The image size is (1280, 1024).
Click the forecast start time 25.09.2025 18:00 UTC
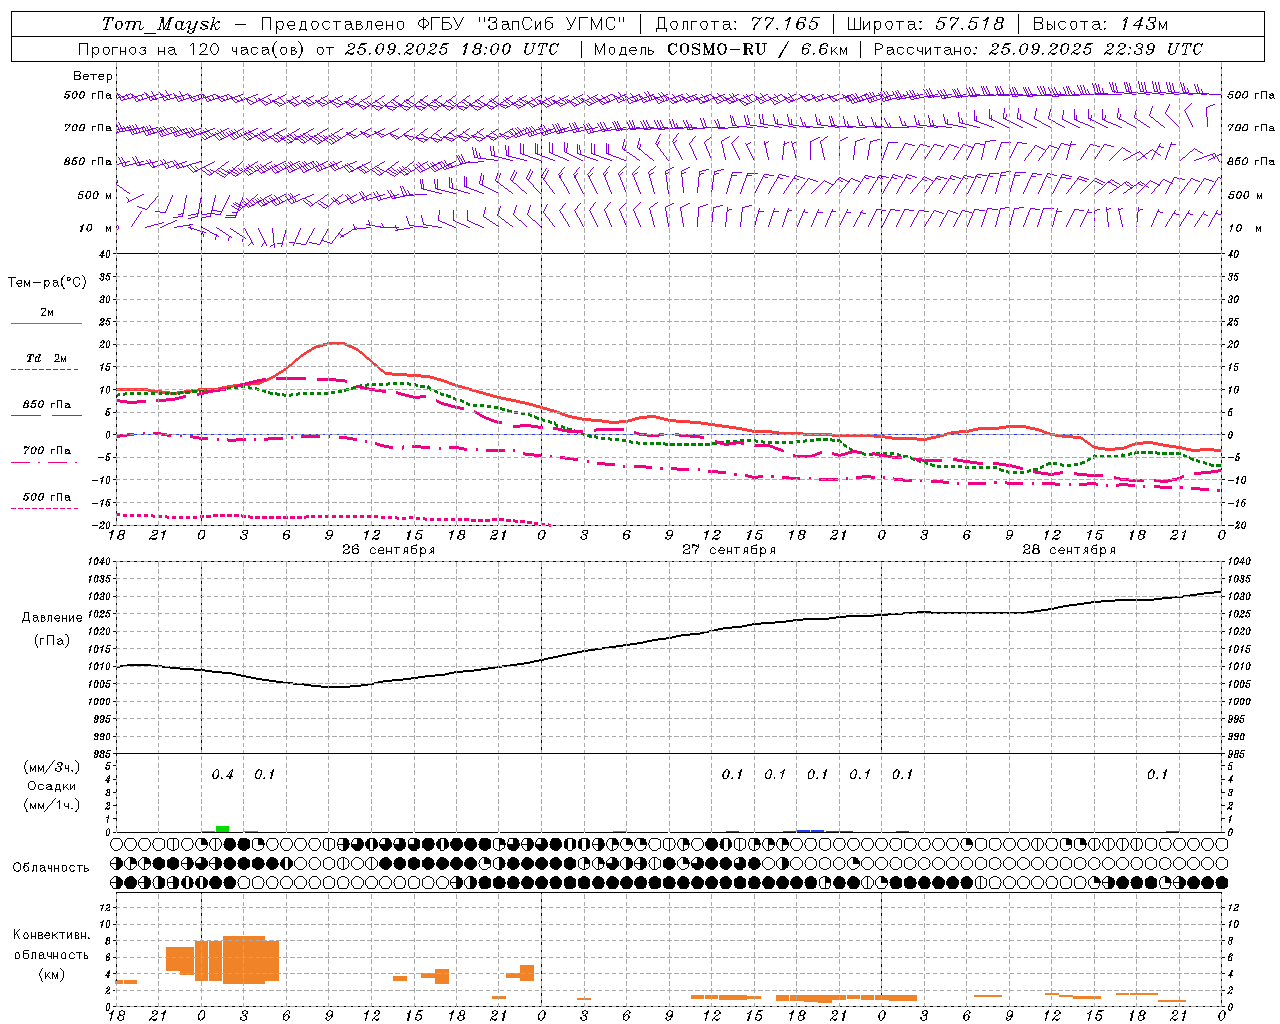click(x=452, y=49)
